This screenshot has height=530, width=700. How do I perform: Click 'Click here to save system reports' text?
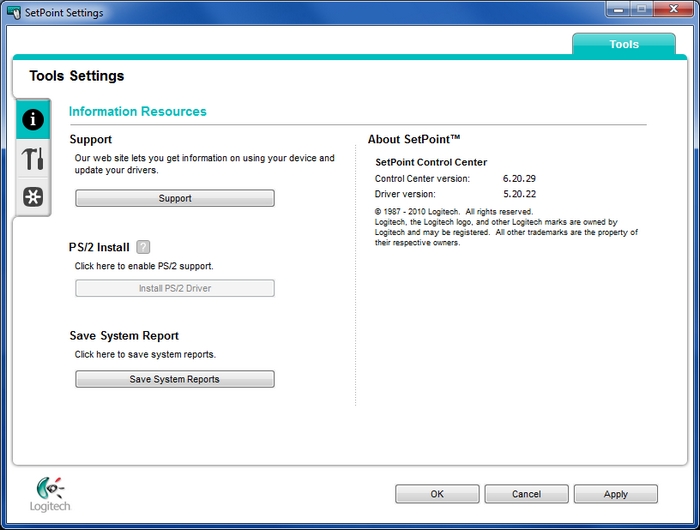pos(145,355)
